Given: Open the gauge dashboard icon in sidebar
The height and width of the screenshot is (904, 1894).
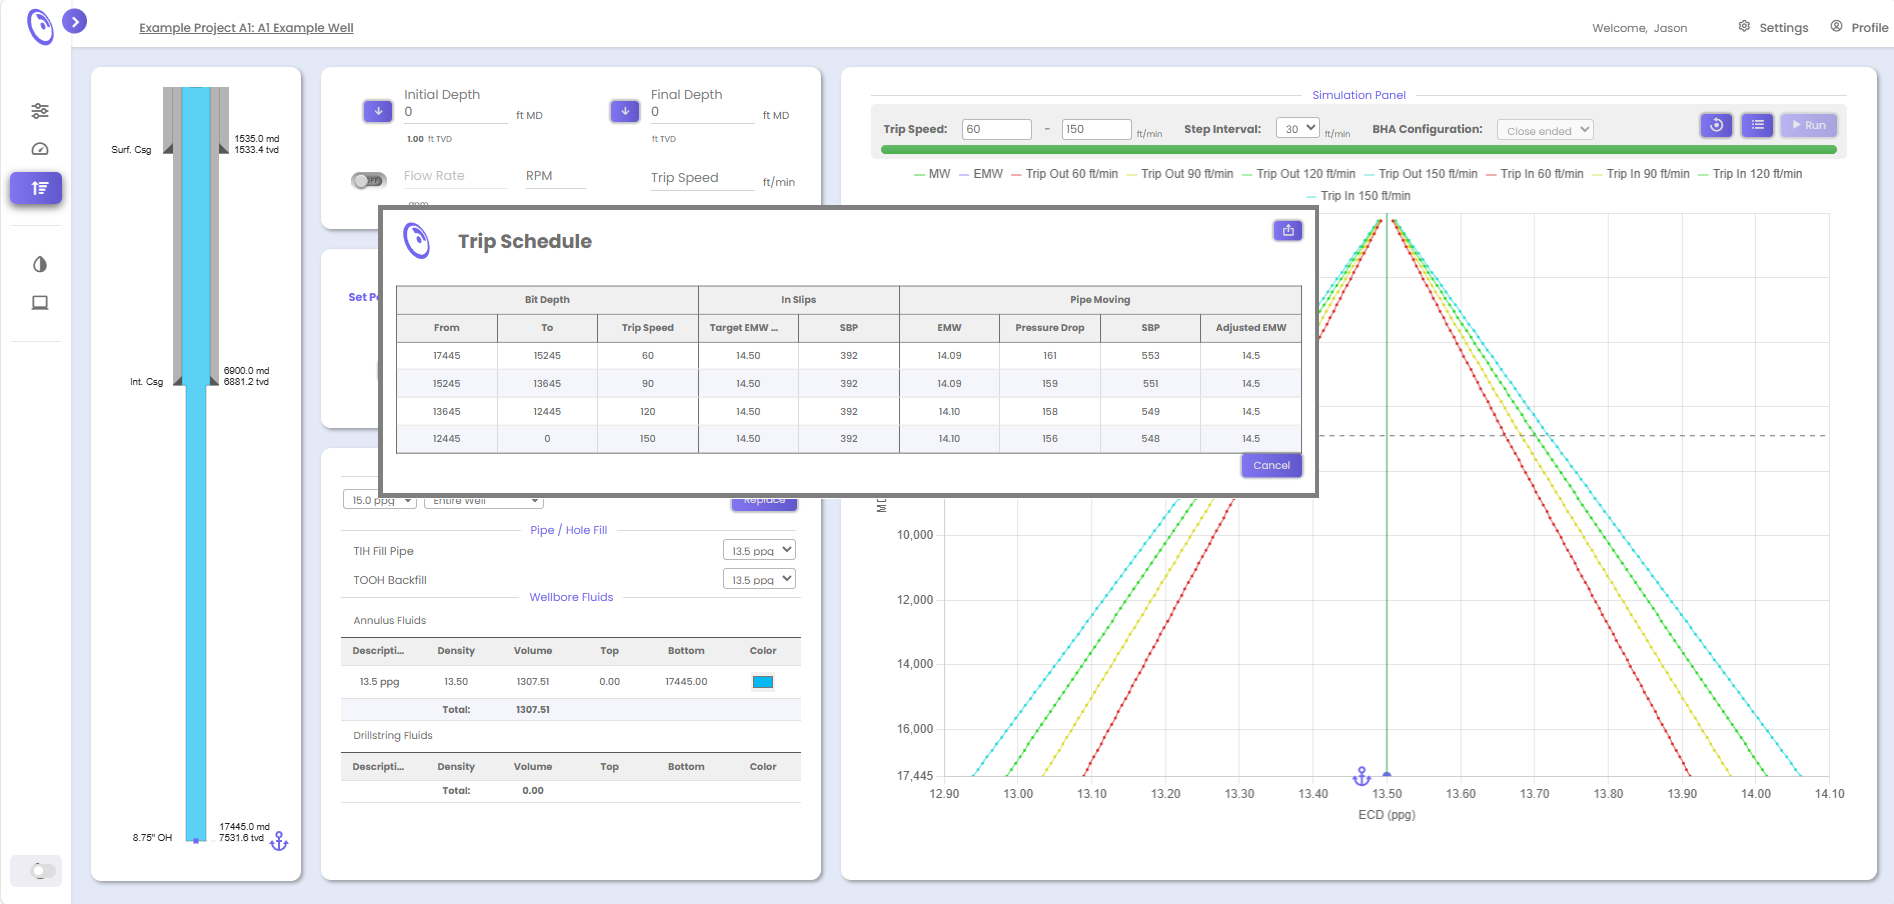Looking at the screenshot, I should coord(40,149).
